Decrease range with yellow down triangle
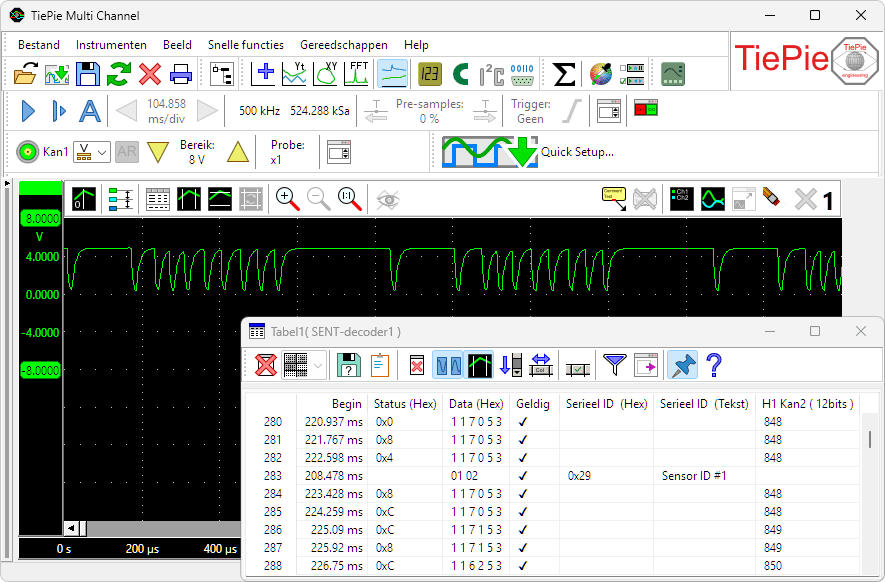The image size is (885, 582). (157, 152)
